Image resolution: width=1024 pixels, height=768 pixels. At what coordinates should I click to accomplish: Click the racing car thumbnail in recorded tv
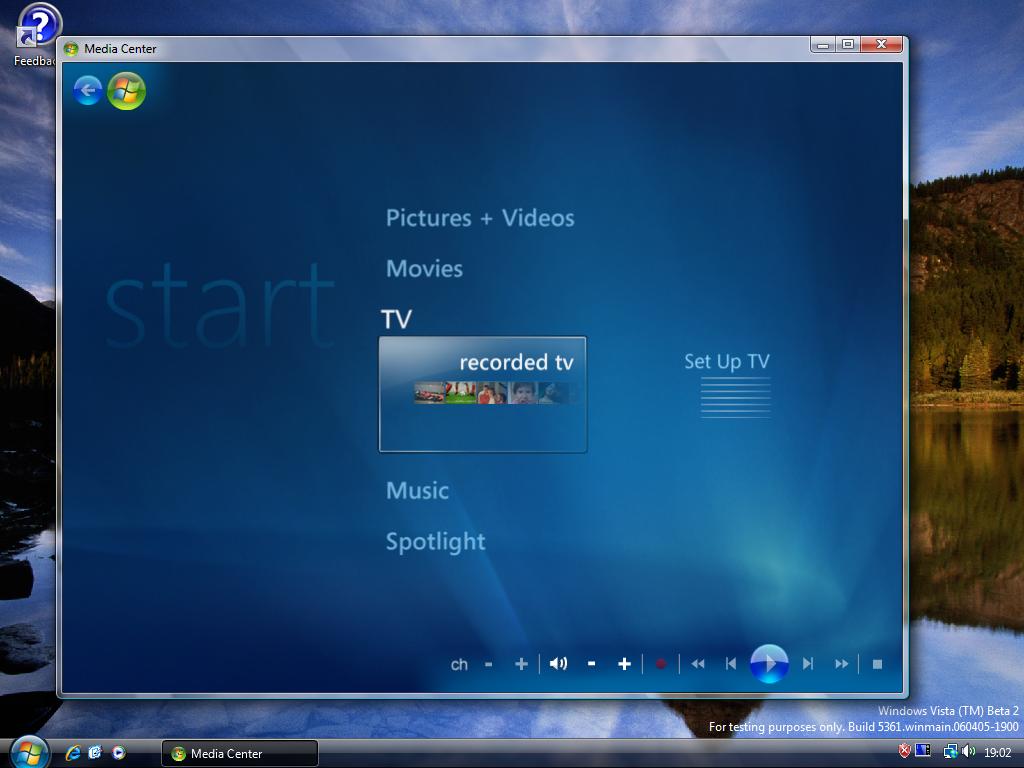tap(429, 393)
